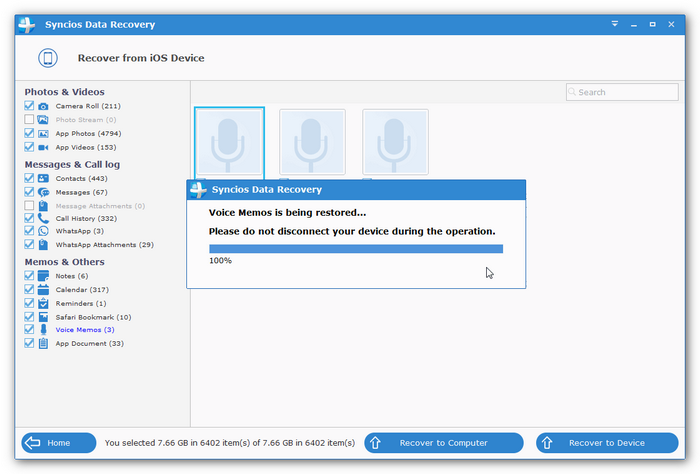Uncheck the Contacts checkbox
700x474 pixels.
click(x=29, y=178)
